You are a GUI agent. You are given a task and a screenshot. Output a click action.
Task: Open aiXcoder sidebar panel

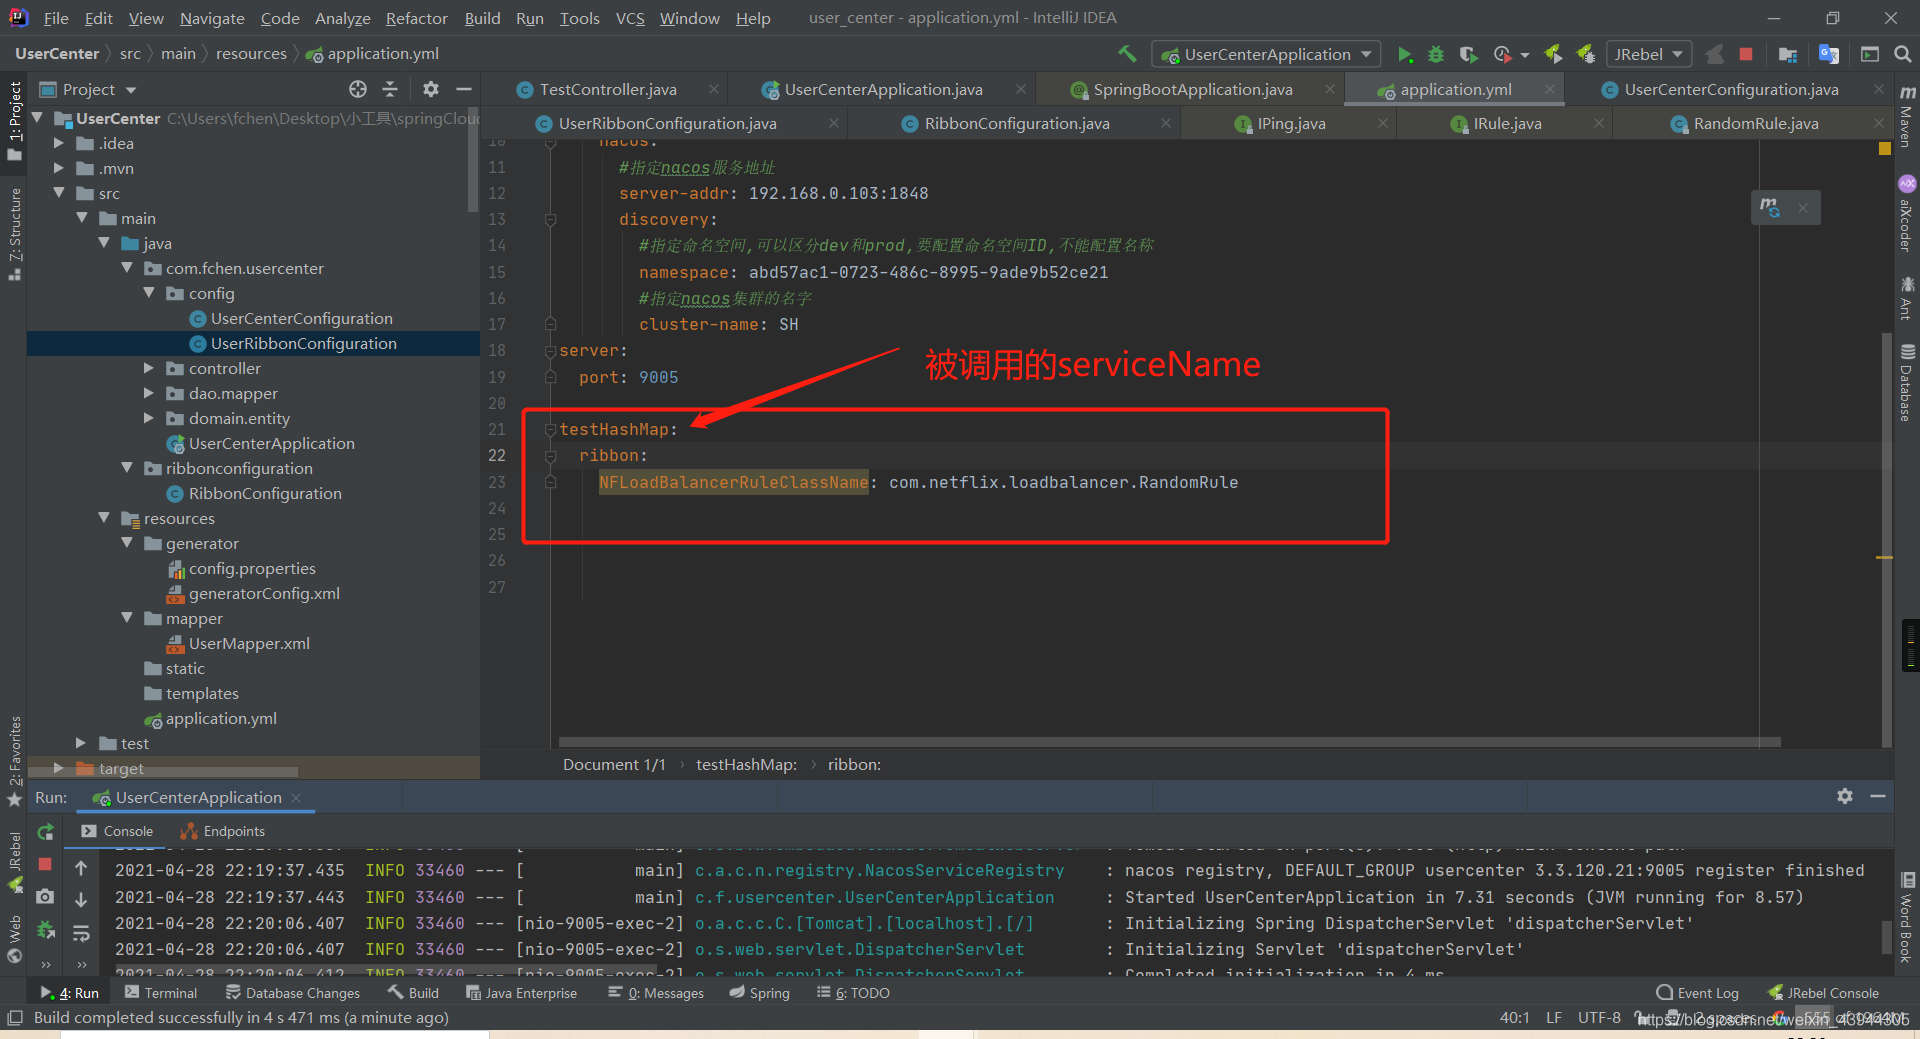[1907, 214]
